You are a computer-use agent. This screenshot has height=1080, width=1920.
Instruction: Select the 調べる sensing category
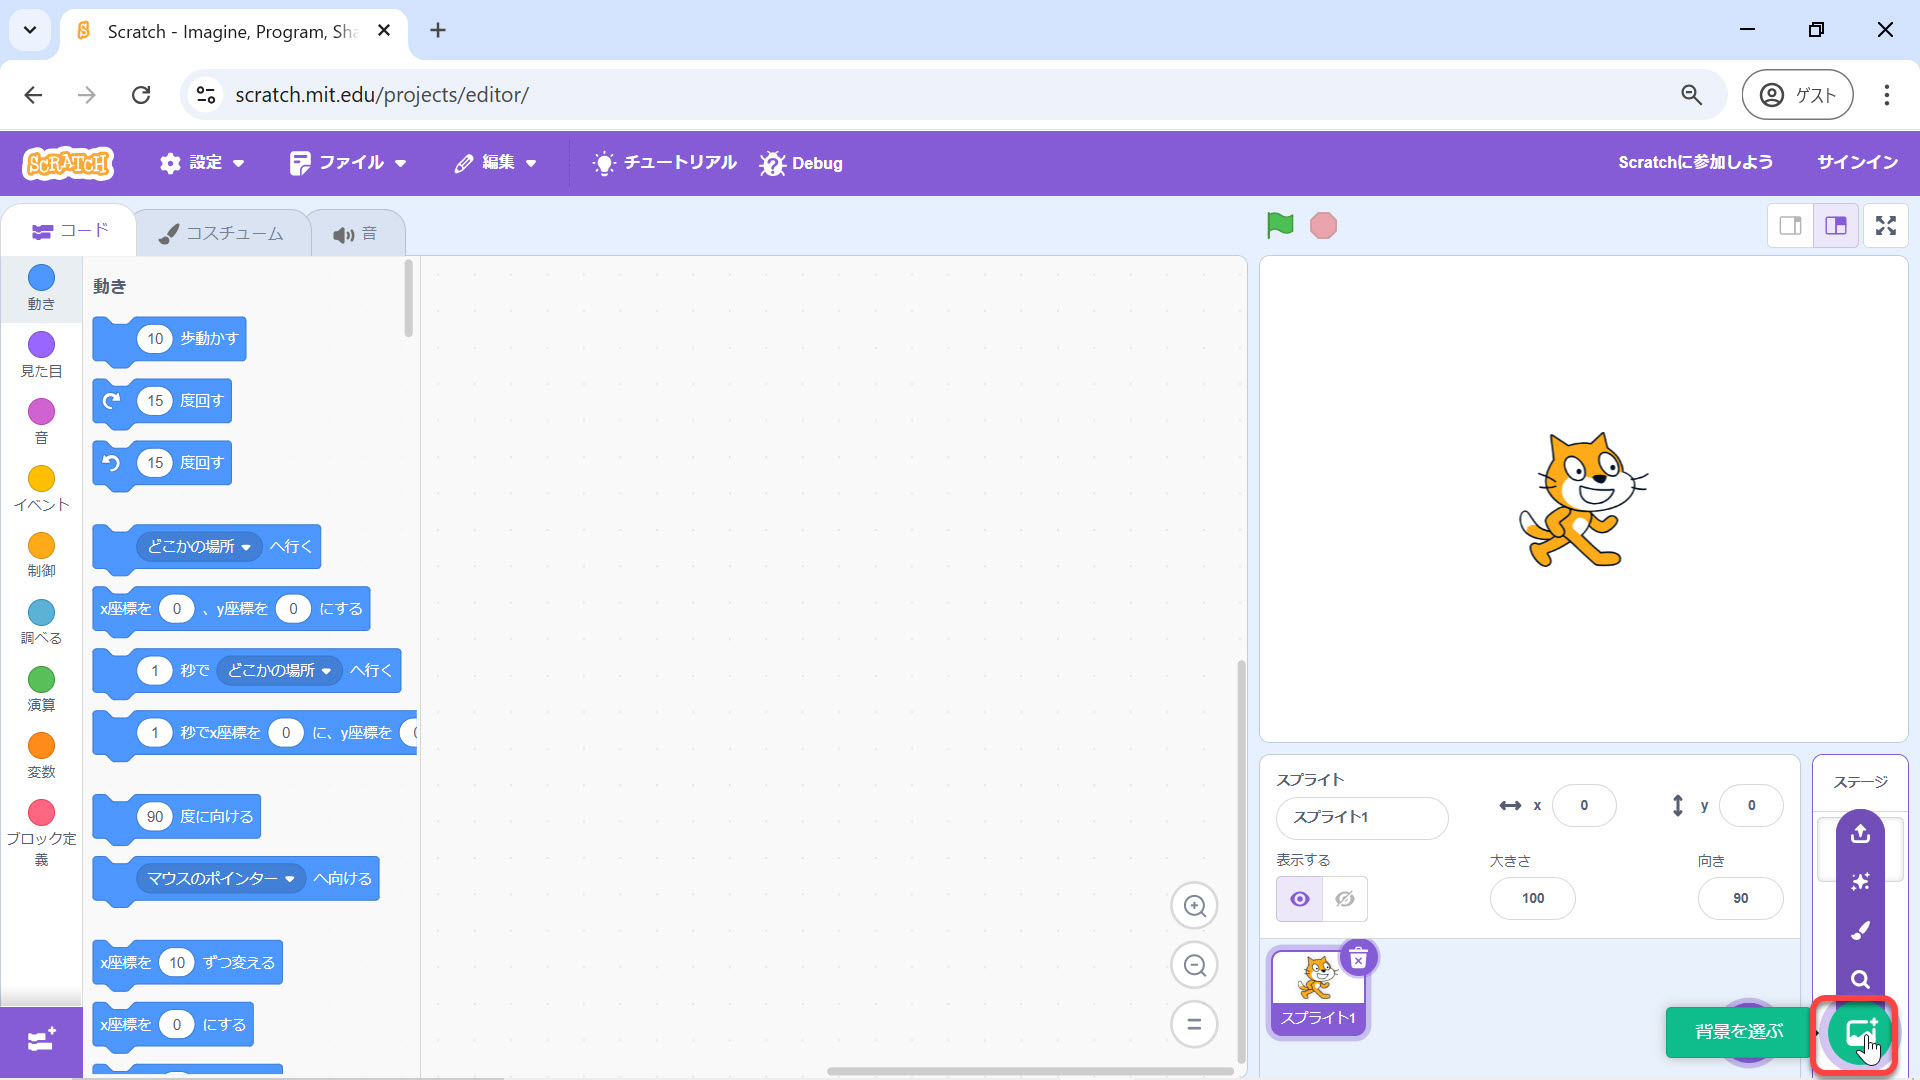coord(41,623)
